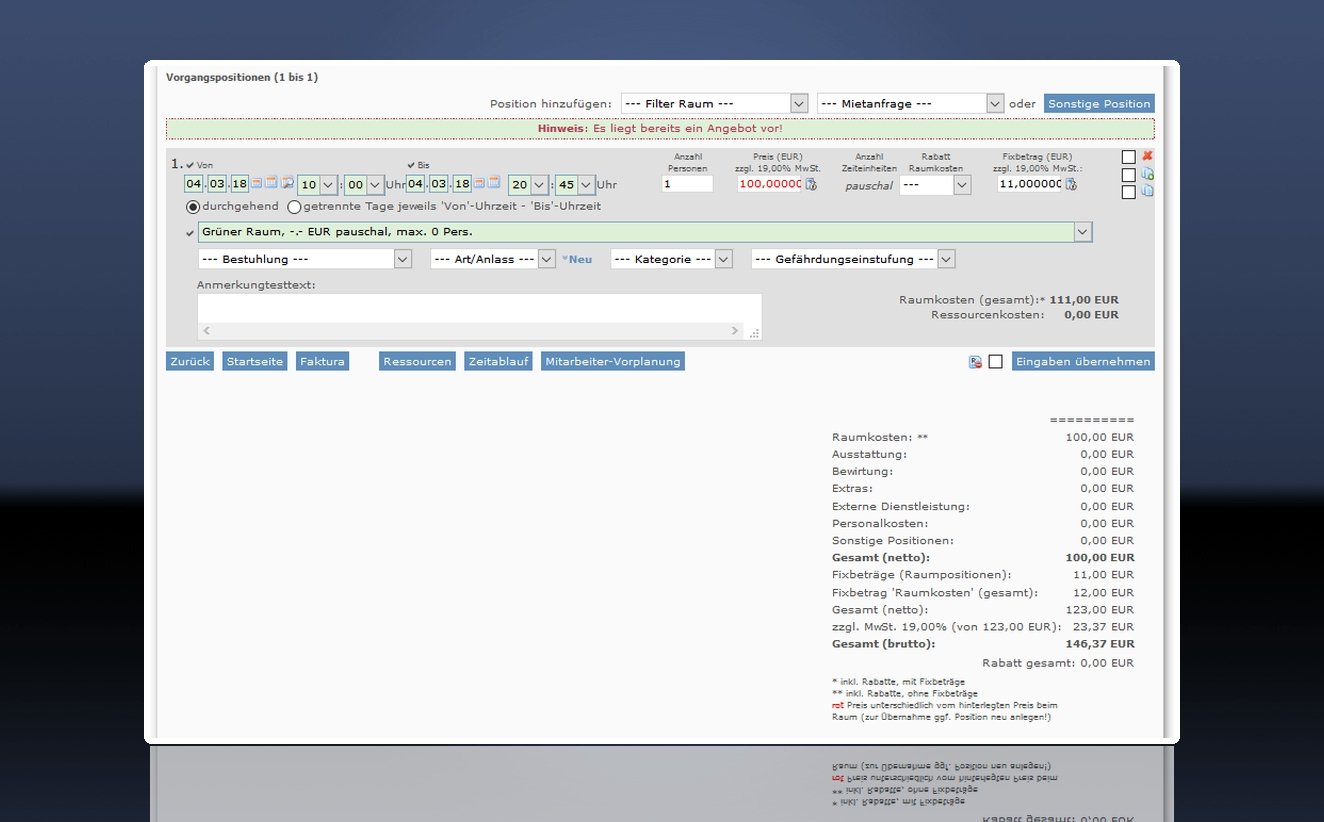
Task: Click Preis field showing 100,00000
Action: point(770,184)
